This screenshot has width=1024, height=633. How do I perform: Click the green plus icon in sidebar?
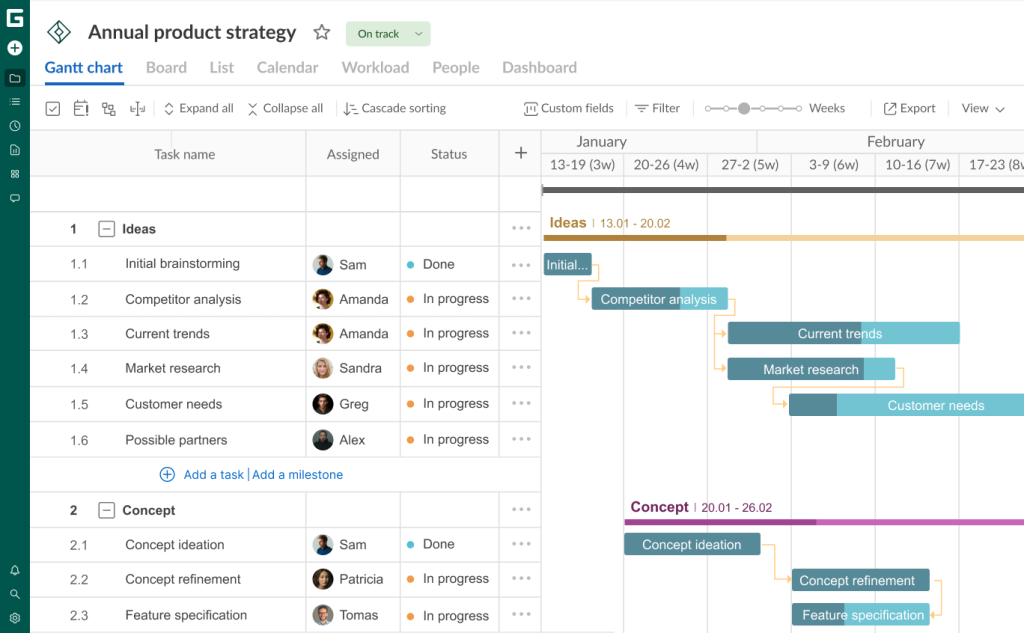tap(14, 47)
